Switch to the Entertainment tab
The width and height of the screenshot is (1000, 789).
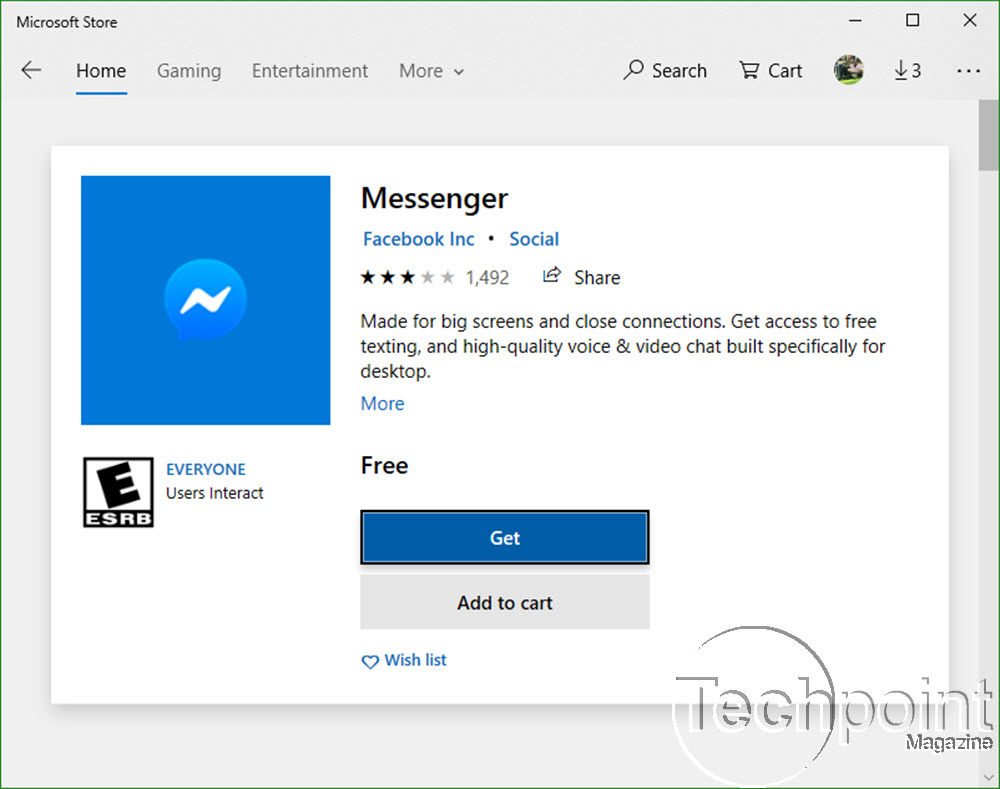(310, 71)
